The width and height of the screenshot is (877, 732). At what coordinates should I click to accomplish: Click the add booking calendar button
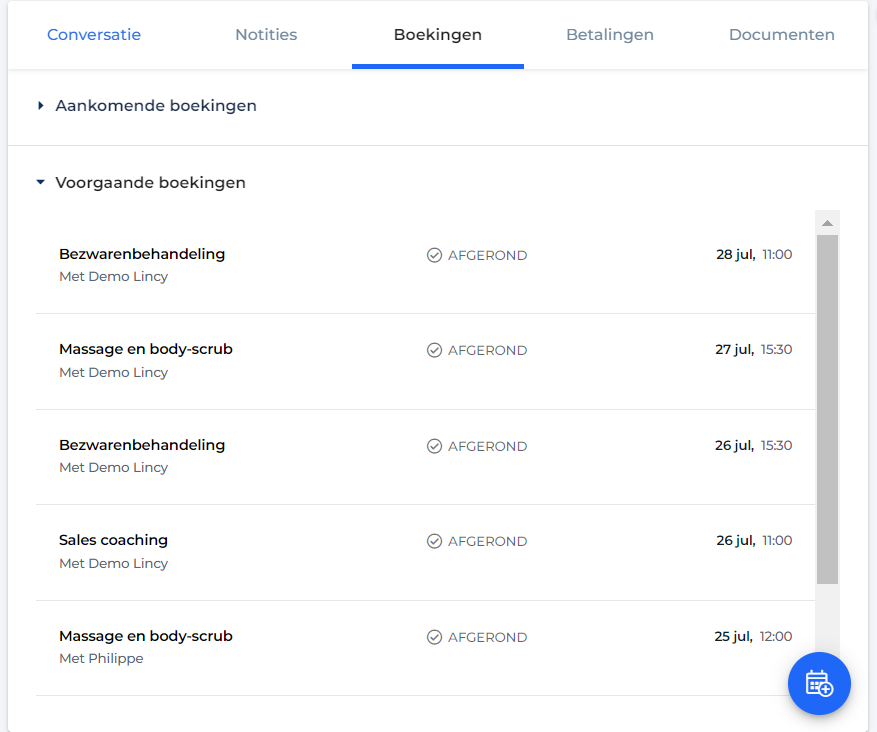pyautogui.click(x=819, y=683)
